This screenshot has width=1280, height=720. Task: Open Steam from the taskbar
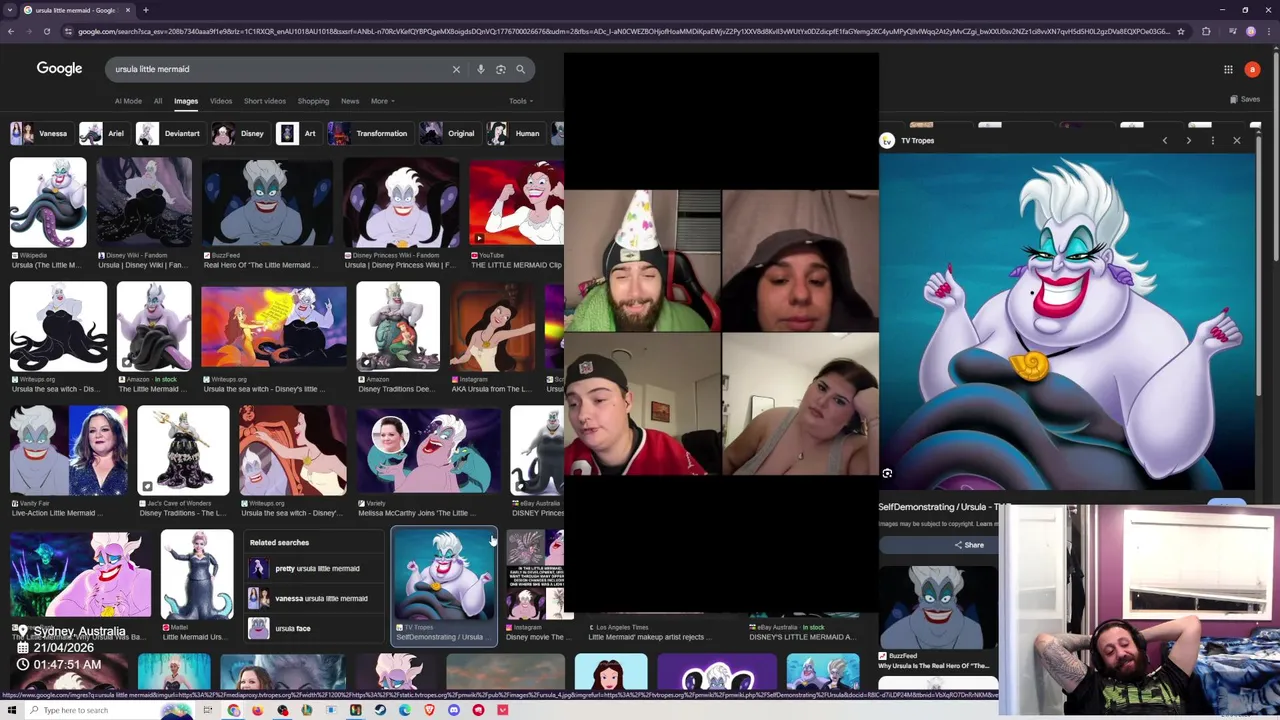tap(380, 710)
